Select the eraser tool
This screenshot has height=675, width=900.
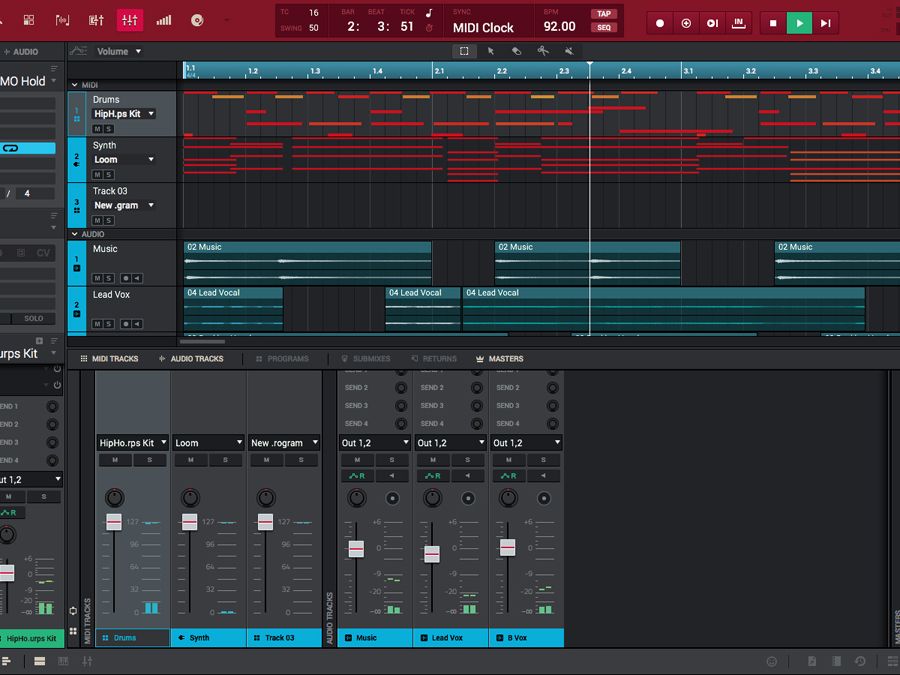517,51
